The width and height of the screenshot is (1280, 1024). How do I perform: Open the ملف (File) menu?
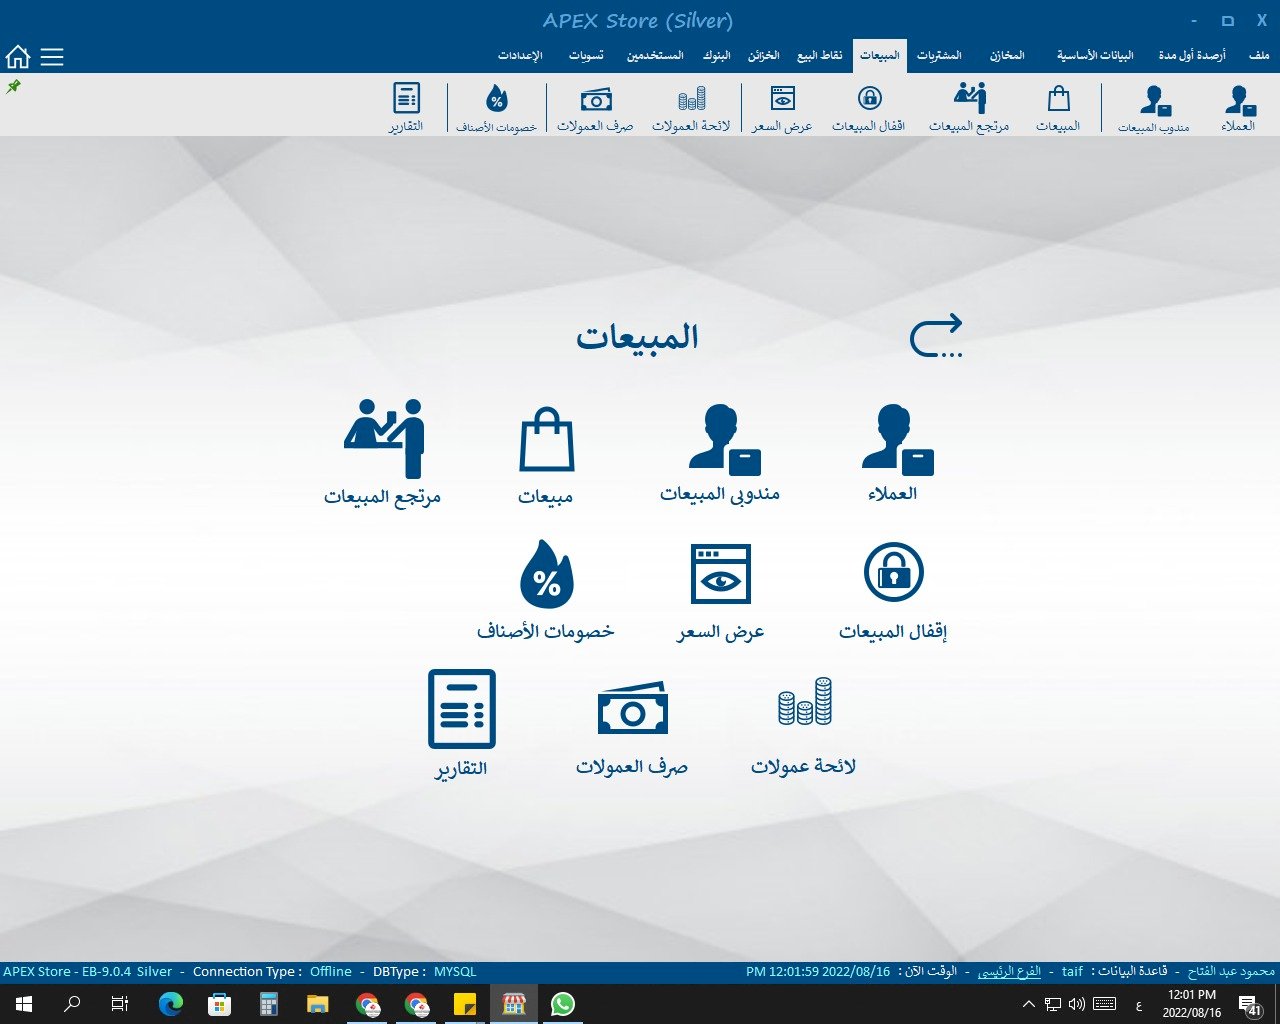[1259, 56]
